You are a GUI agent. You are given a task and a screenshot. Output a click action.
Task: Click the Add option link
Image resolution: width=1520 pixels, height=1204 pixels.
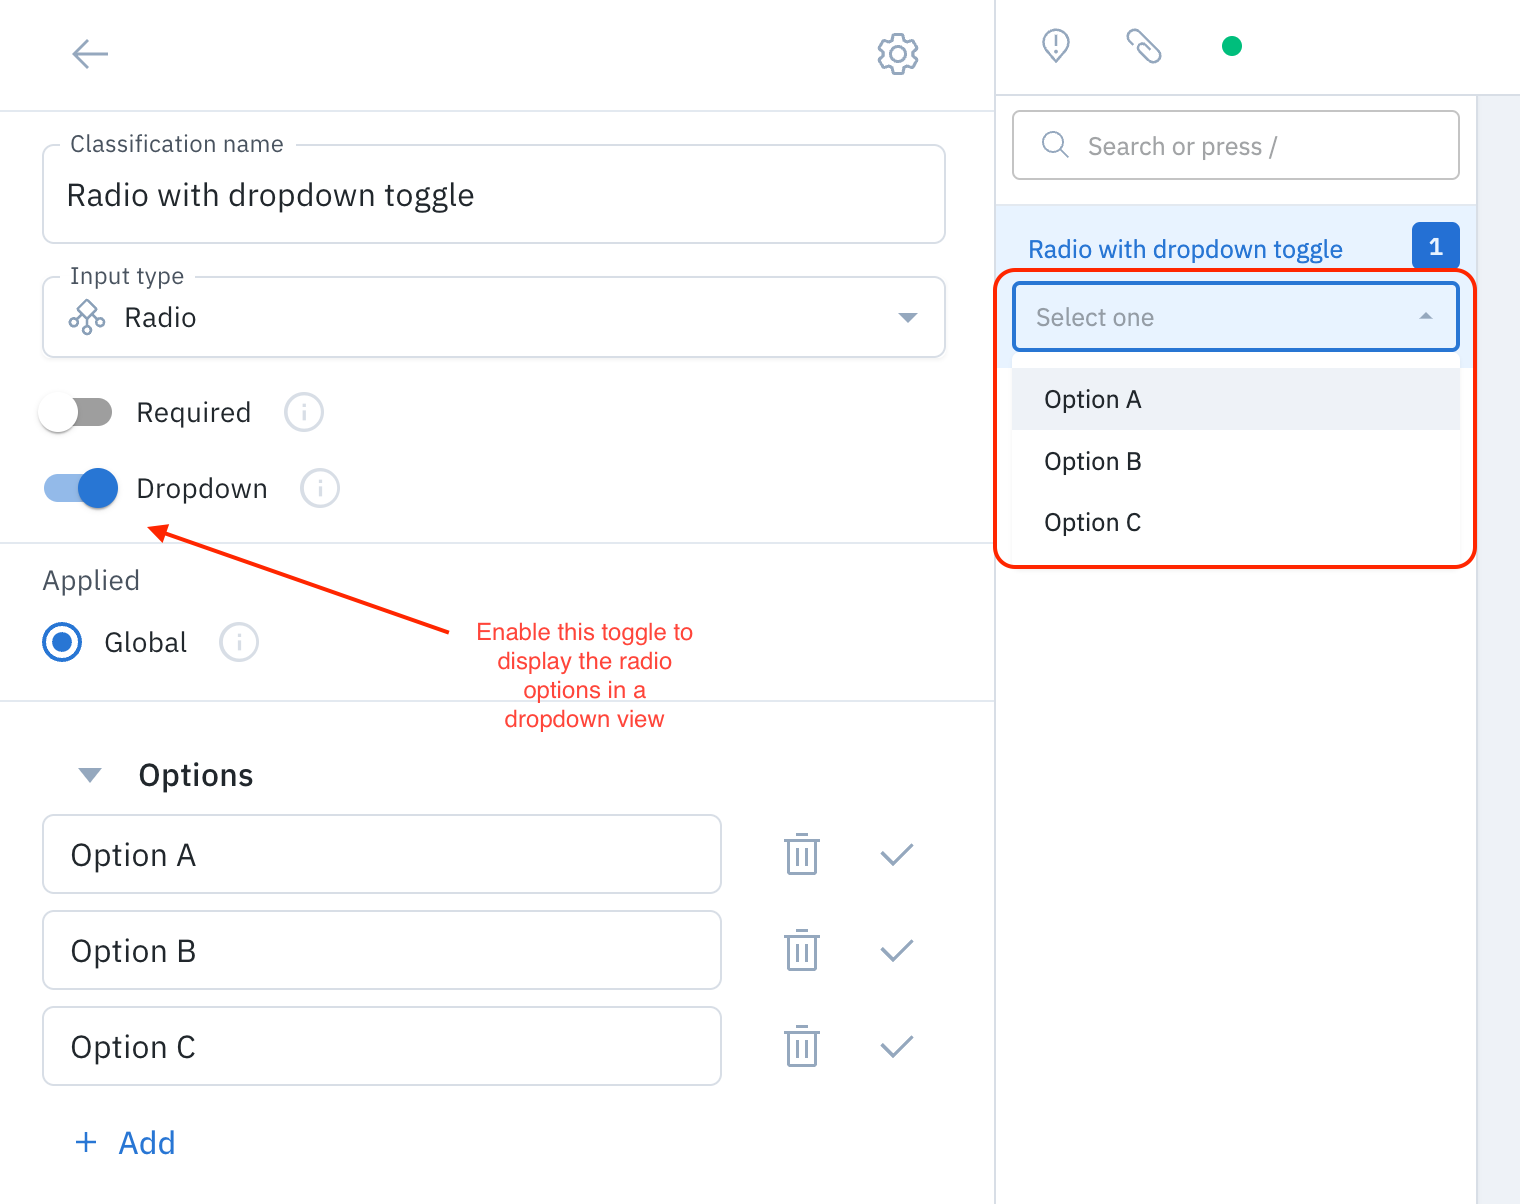point(126,1143)
